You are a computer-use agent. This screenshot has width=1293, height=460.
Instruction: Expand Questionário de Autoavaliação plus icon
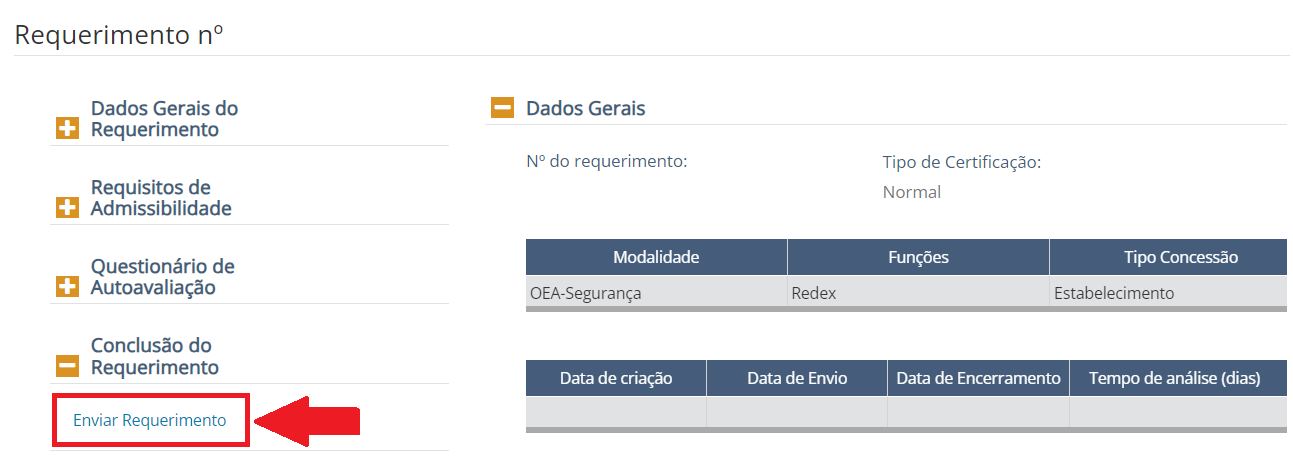[x=67, y=287]
